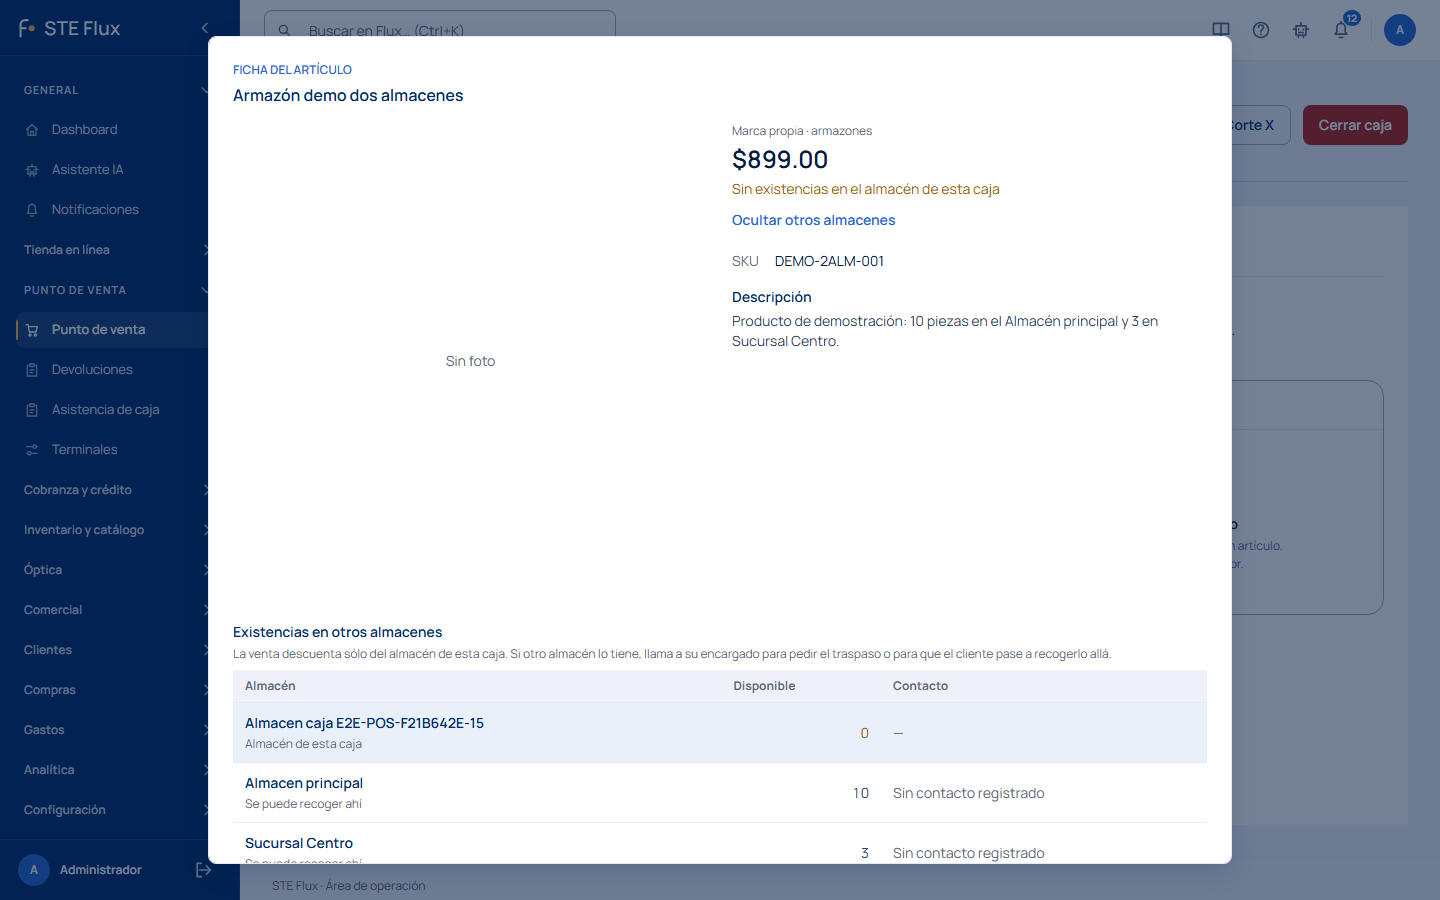Click the $899.00 price

[x=780, y=160]
